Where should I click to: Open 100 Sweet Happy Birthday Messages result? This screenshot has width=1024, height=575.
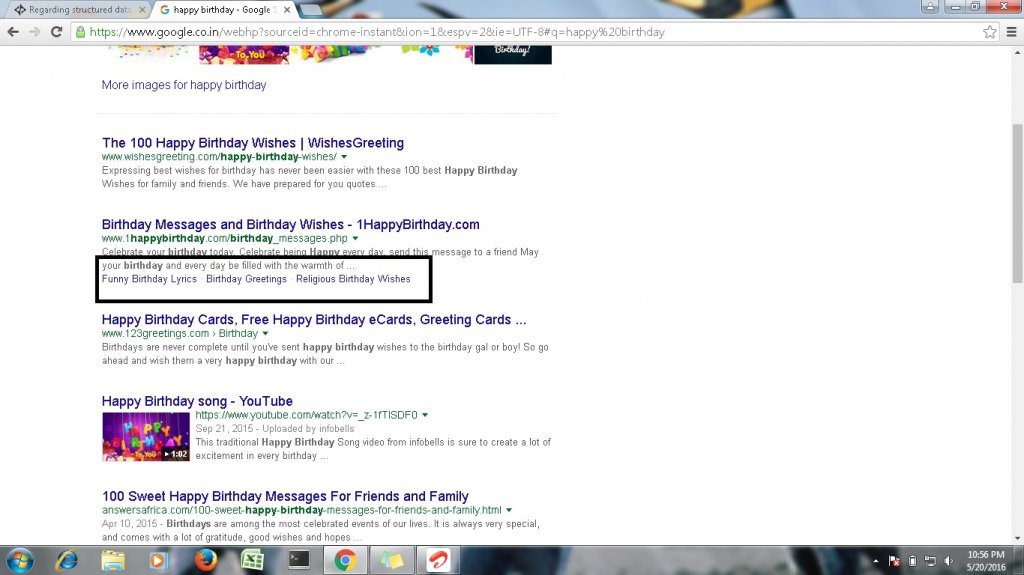[285, 497]
